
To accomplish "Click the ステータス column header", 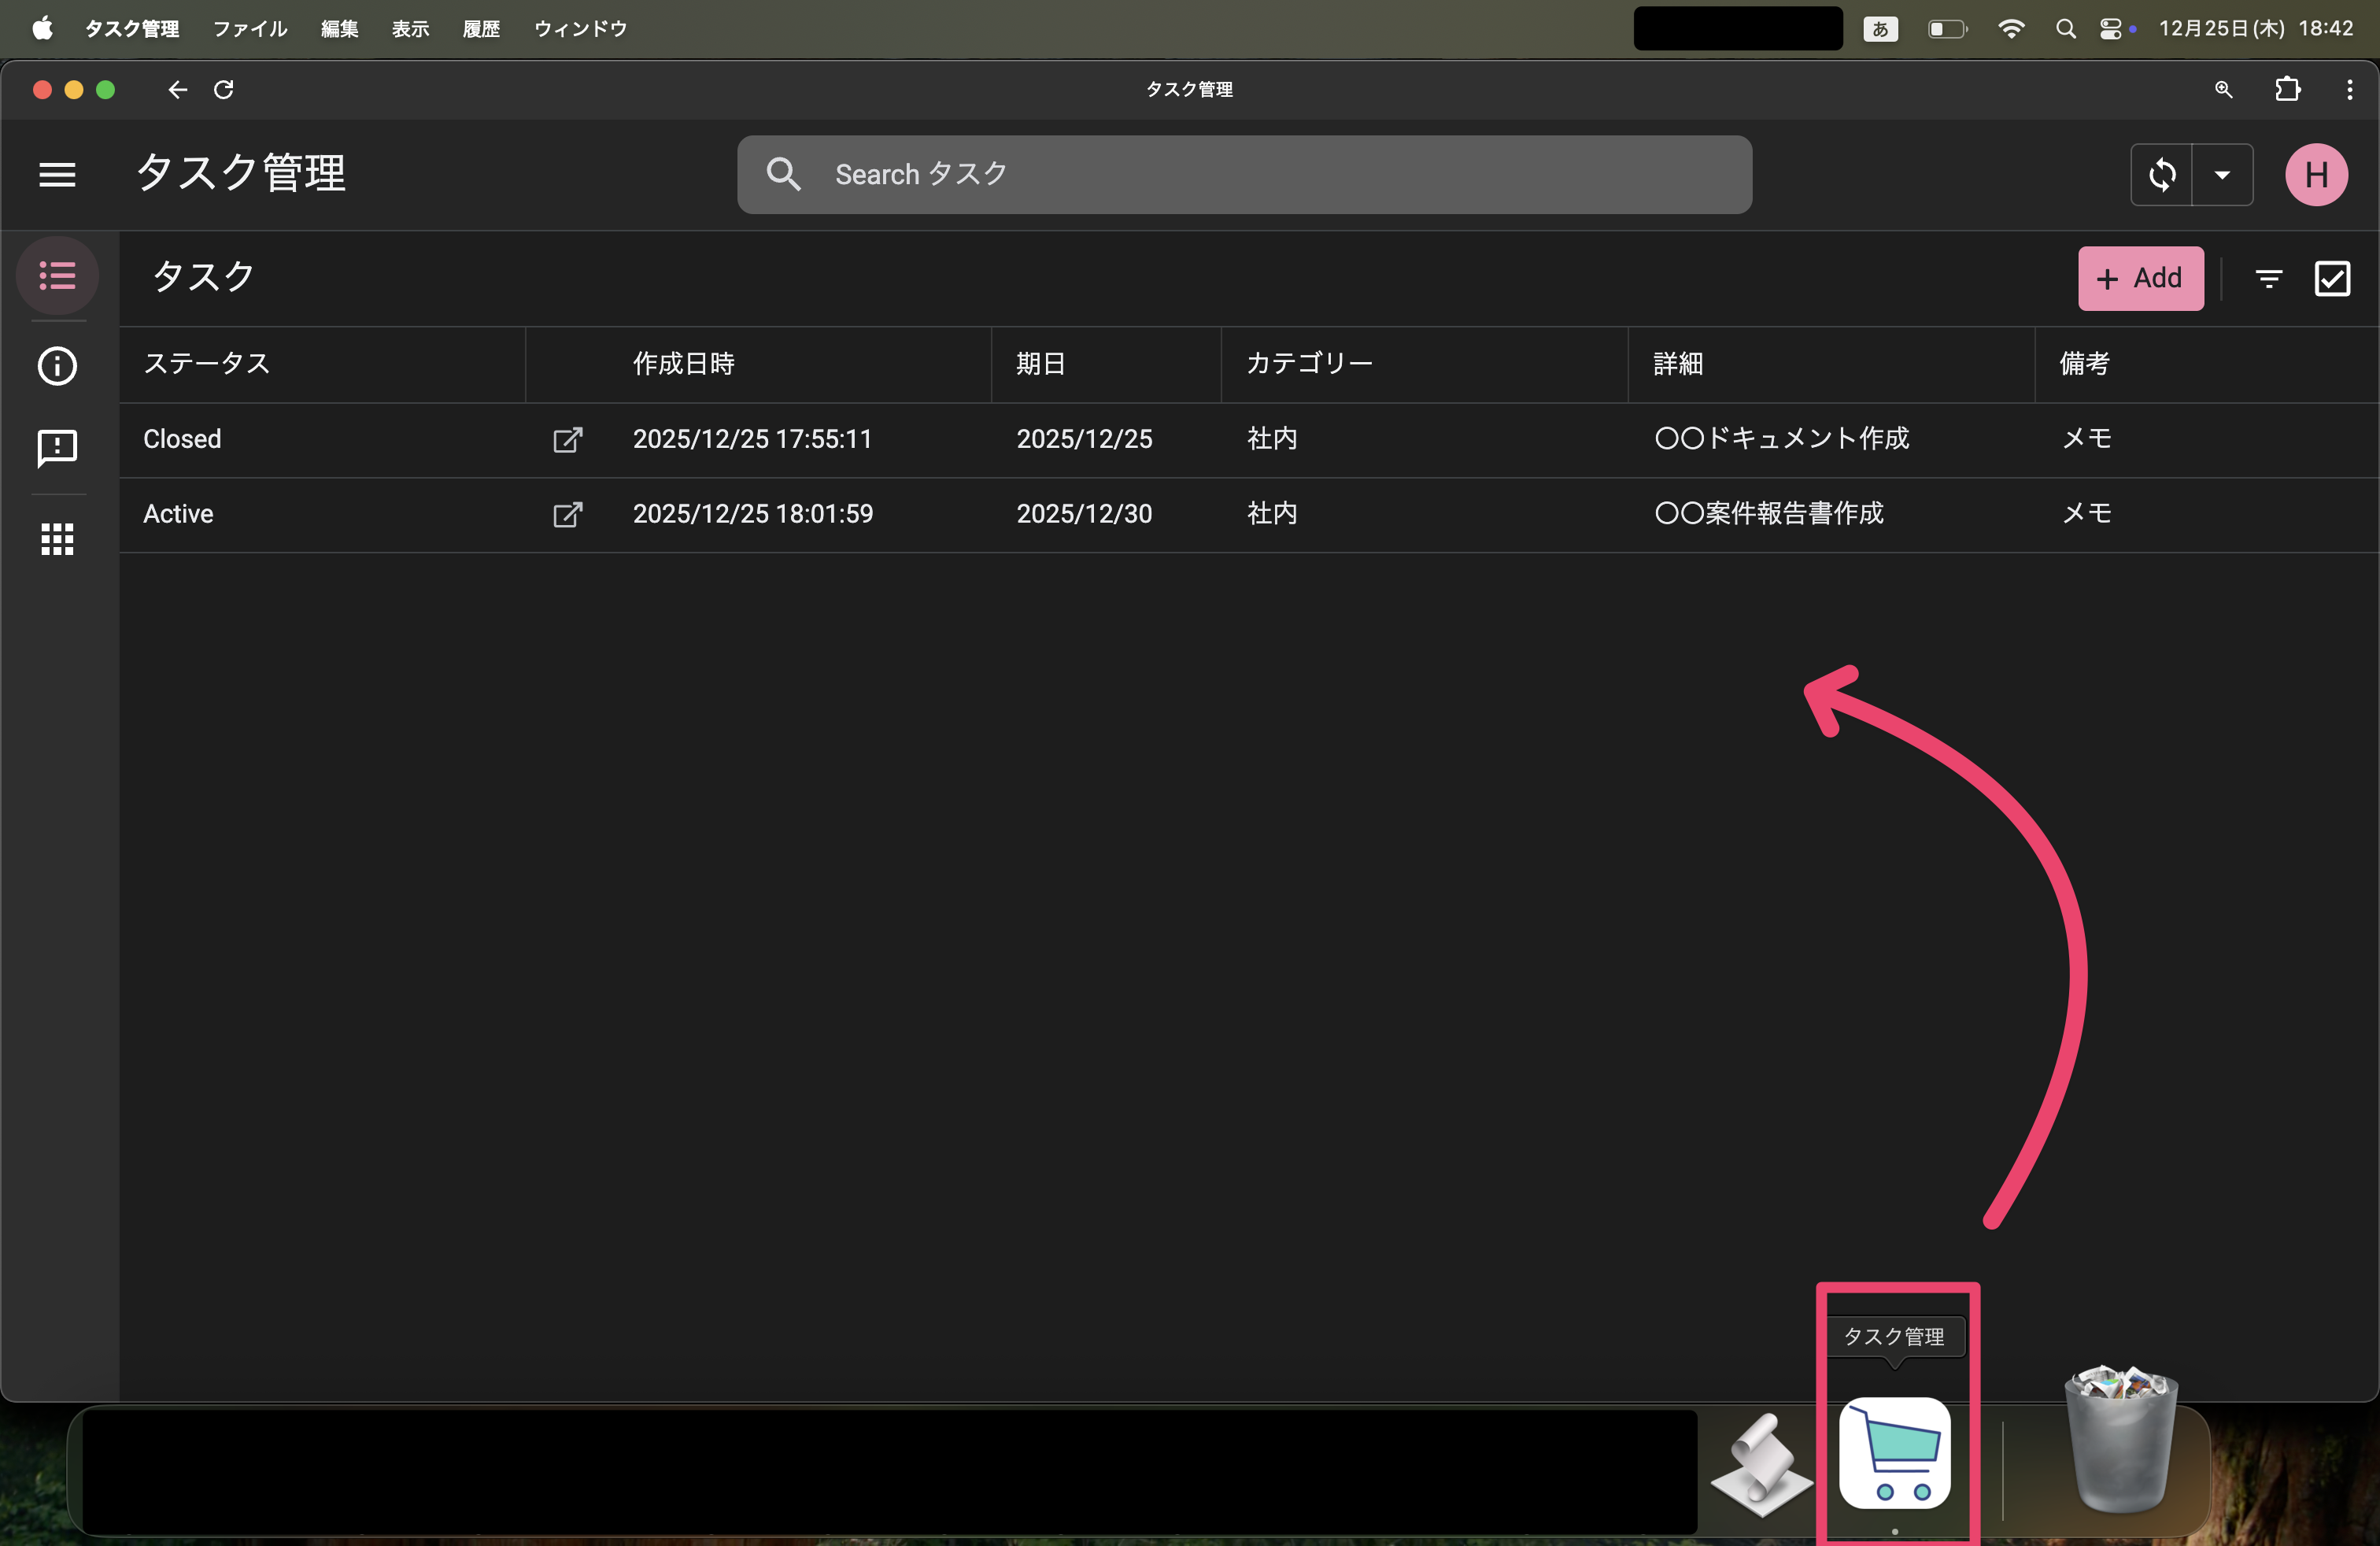I will click(207, 364).
